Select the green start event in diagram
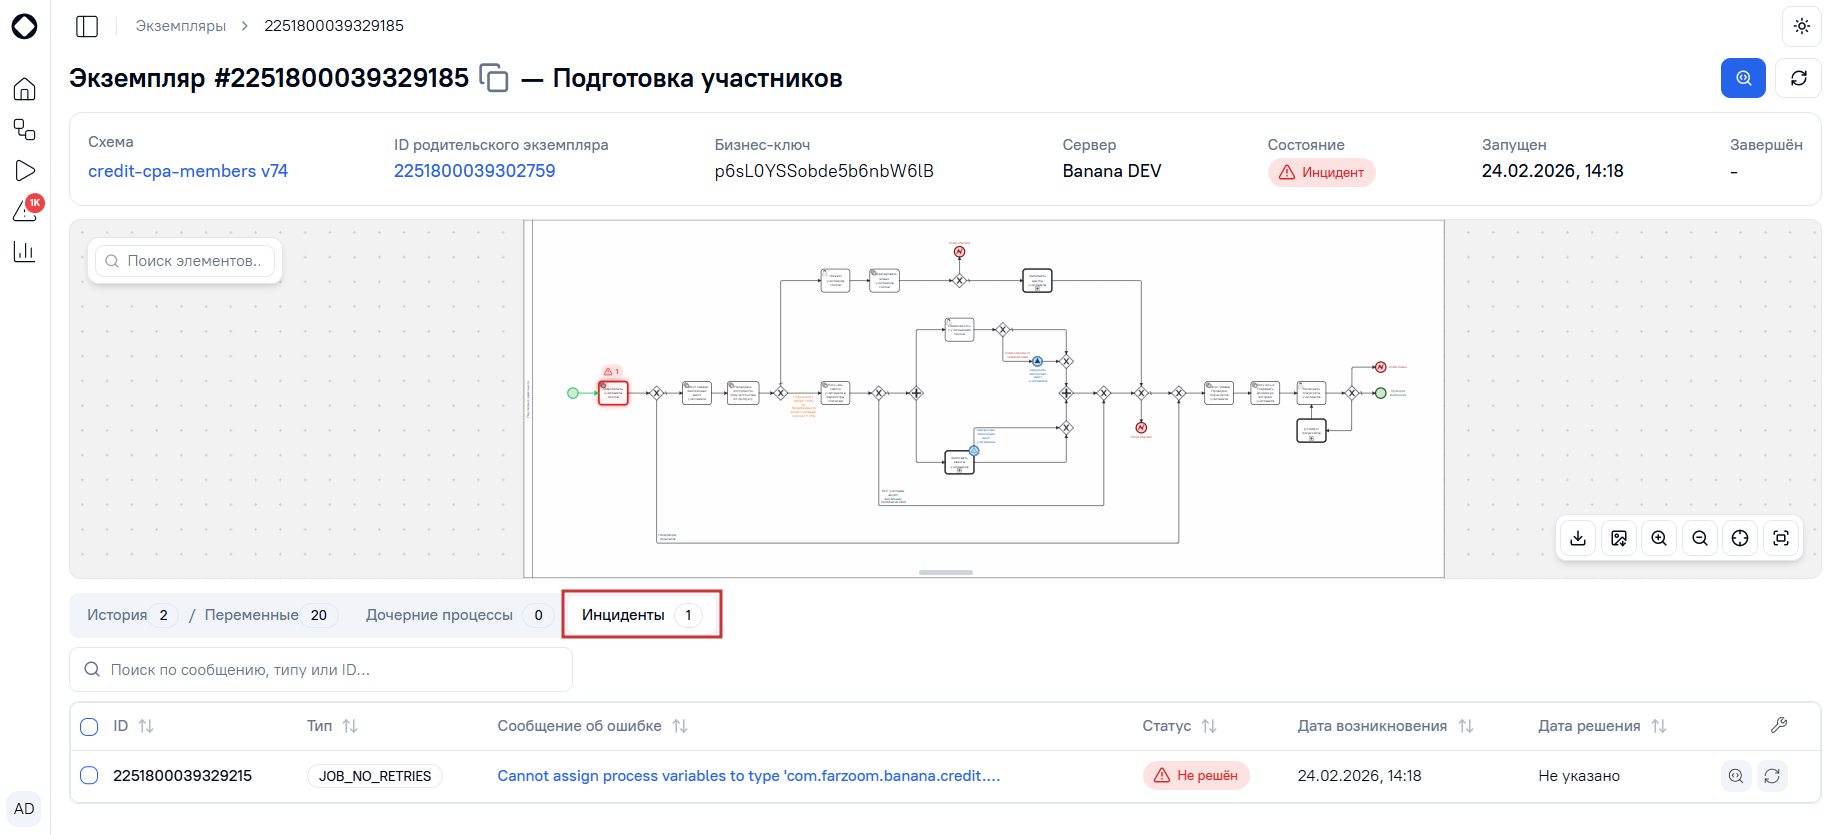Image resolution: width=1832 pixels, height=835 pixels. click(573, 393)
